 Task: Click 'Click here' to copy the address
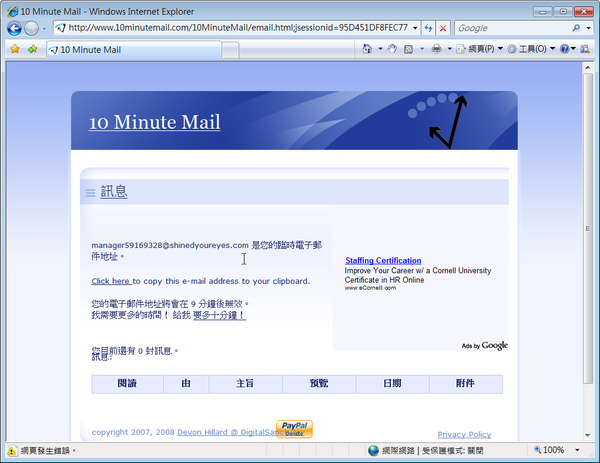pyautogui.click(x=111, y=281)
